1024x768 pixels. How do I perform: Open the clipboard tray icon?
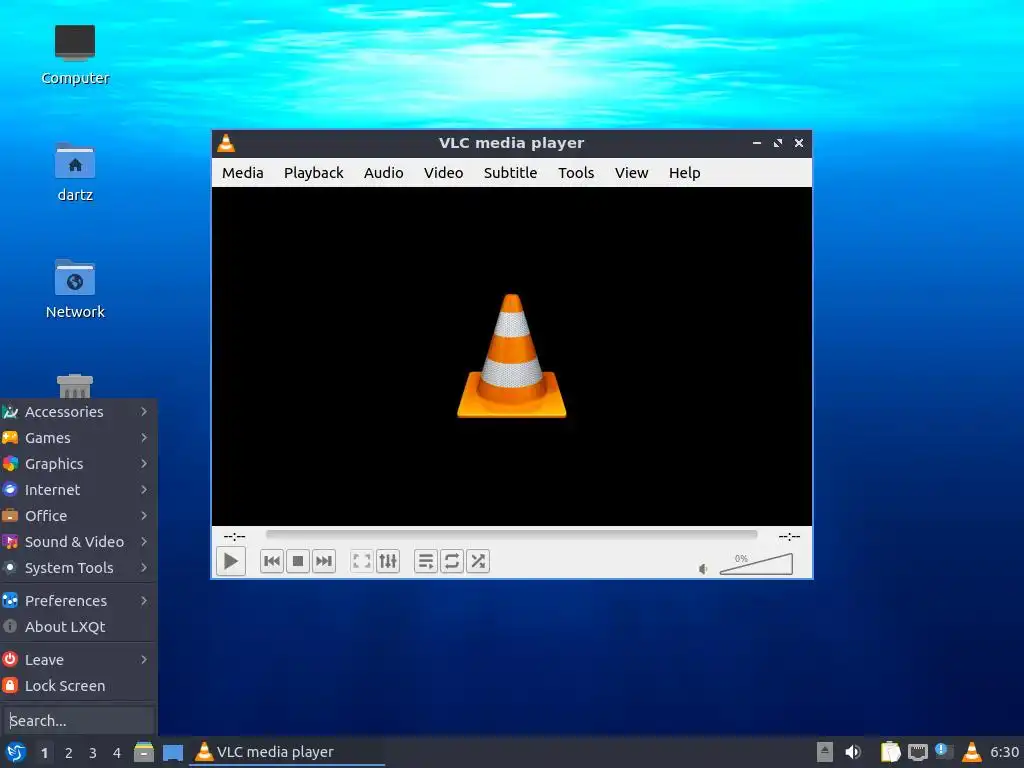pos(890,752)
